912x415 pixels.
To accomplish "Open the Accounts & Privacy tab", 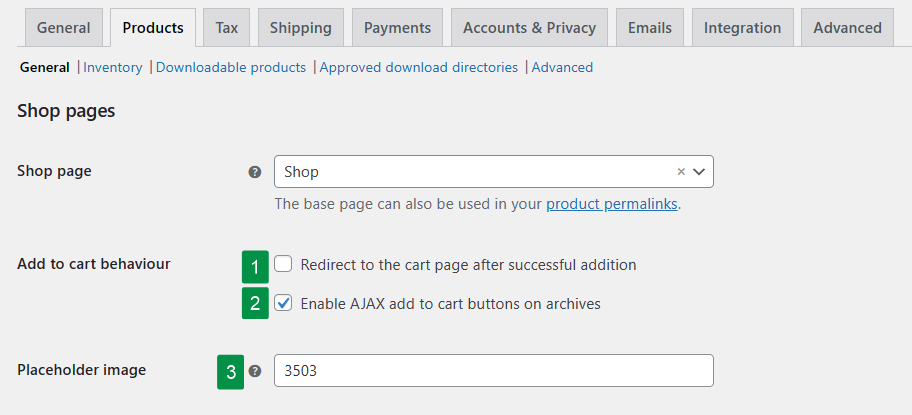I will coord(529,27).
